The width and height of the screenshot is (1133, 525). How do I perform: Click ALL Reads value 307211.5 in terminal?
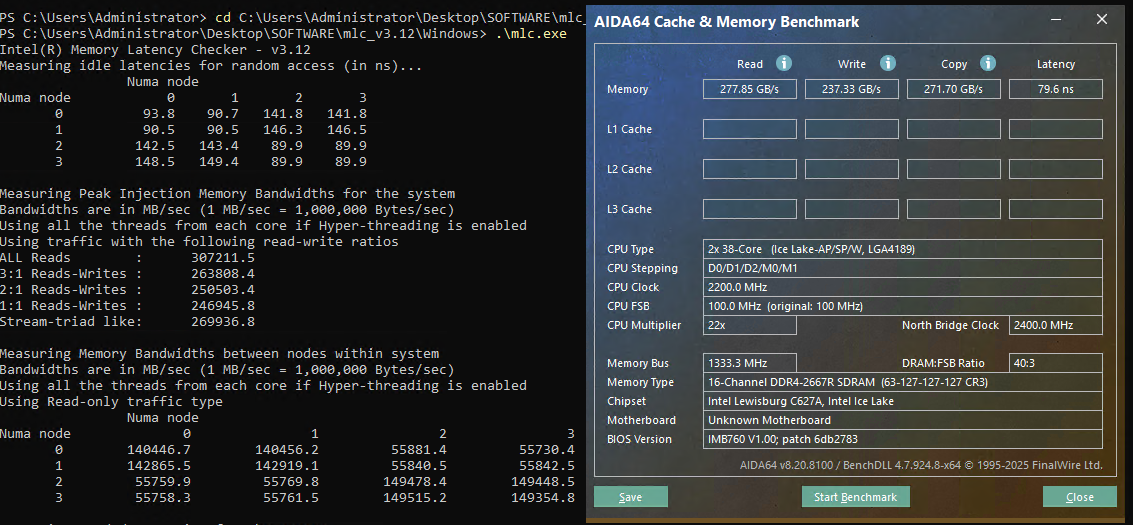pos(223,257)
